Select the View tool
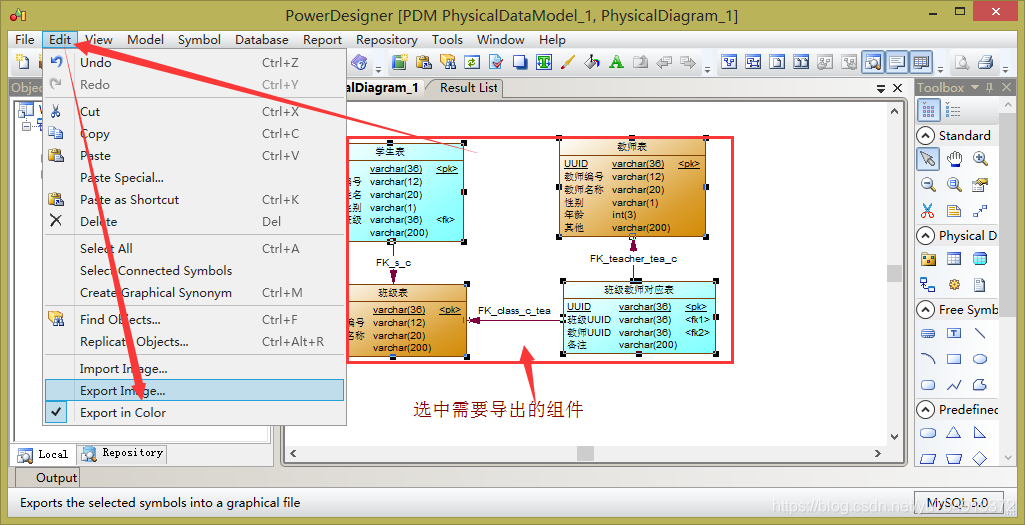This screenshot has height=525, width=1025. 979,259
